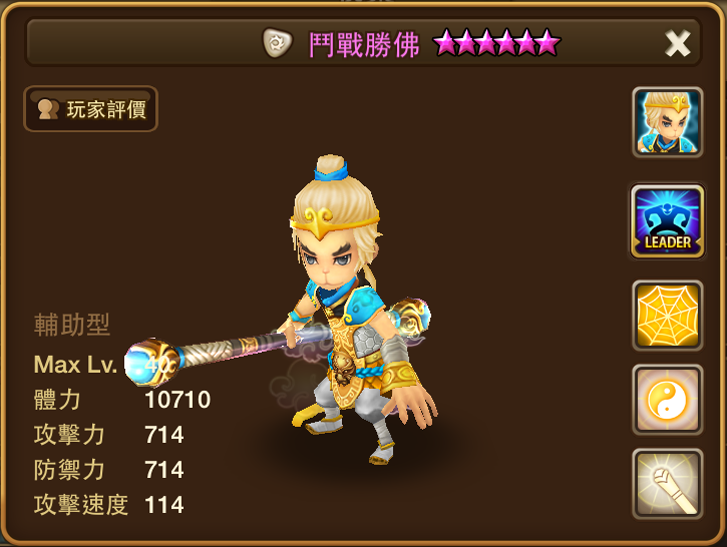Select the yin-yang skill icon
Viewport: 727px width, 547px height.
point(668,400)
